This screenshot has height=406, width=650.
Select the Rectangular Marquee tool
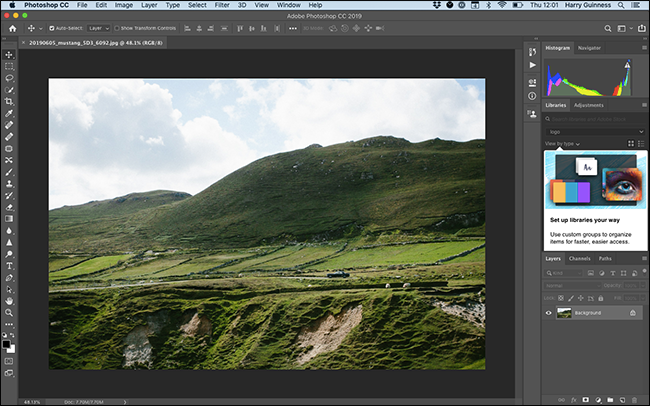[9, 66]
